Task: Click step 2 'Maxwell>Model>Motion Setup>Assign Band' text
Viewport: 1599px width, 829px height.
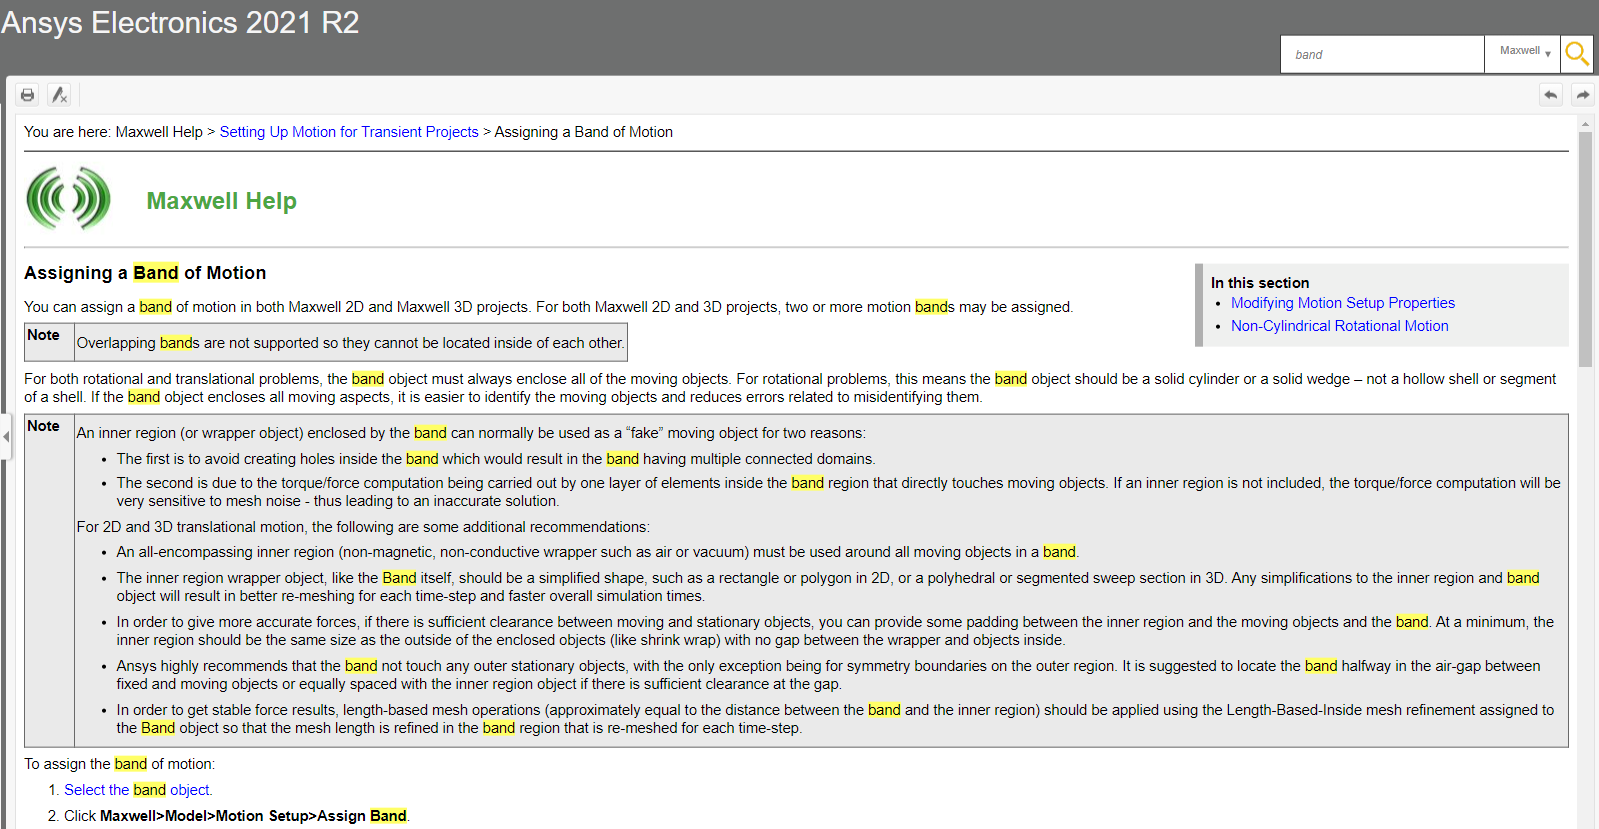Action: (x=253, y=816)
